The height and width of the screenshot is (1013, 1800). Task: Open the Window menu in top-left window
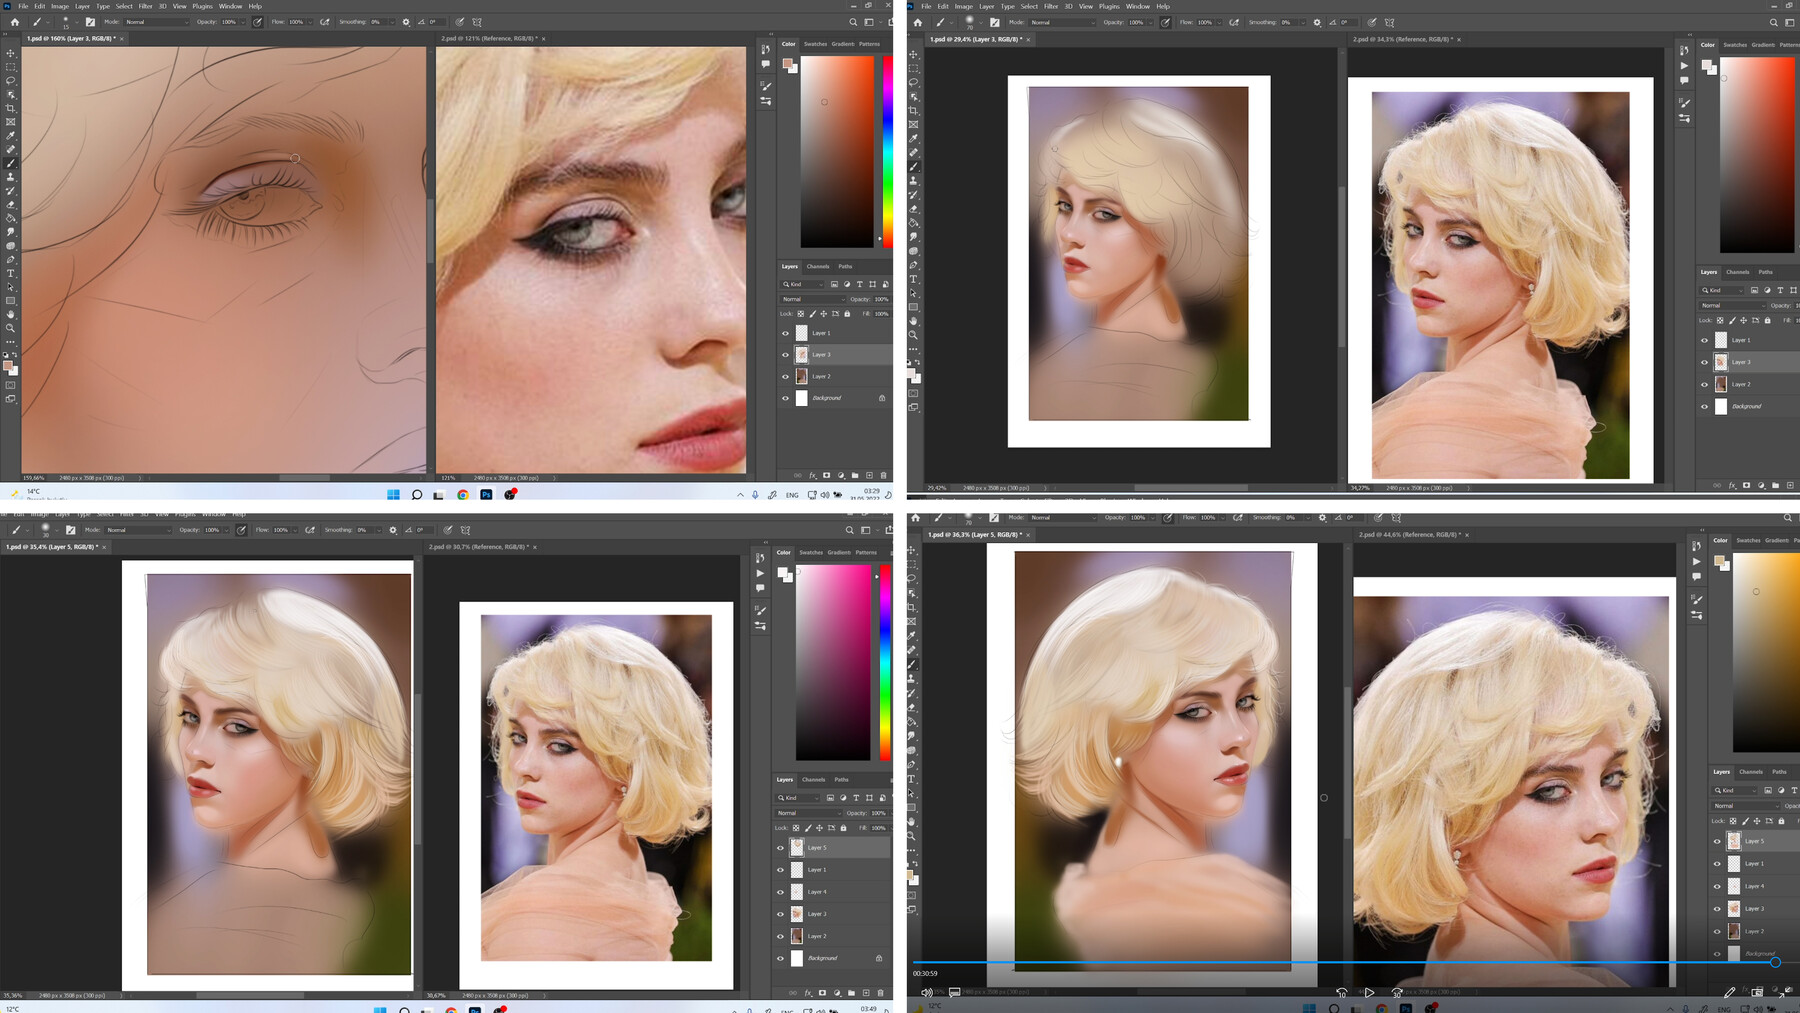pos(230,6)
